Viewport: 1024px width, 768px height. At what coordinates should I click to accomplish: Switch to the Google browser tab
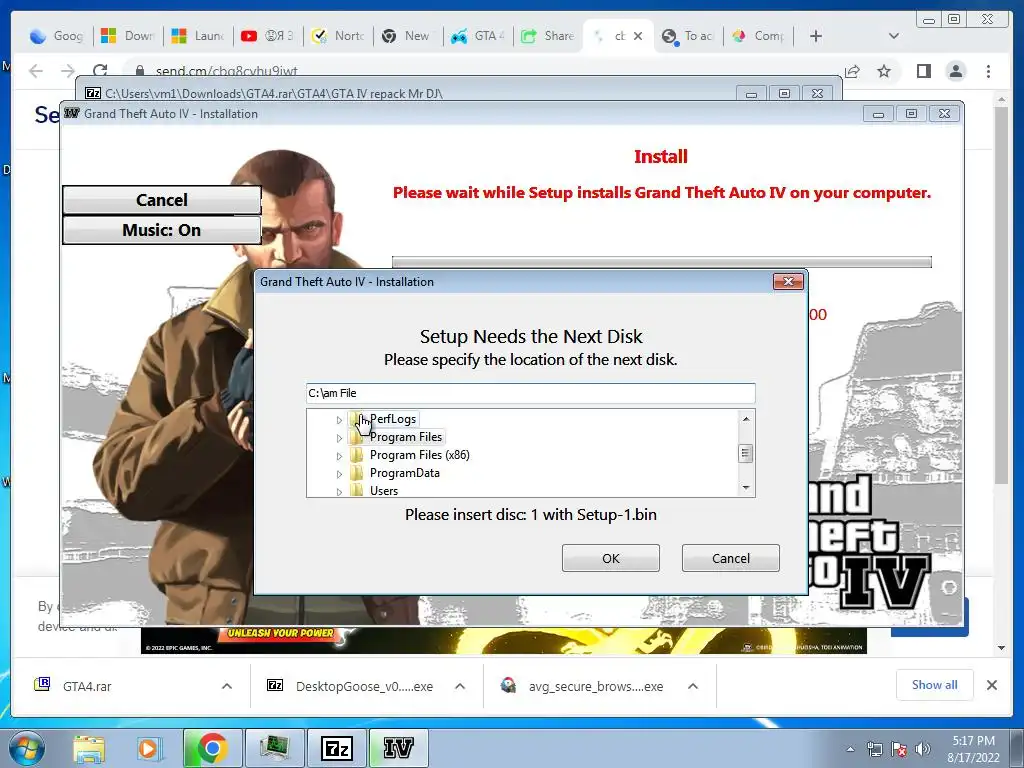pyautogui.click(x=57, y=36)
